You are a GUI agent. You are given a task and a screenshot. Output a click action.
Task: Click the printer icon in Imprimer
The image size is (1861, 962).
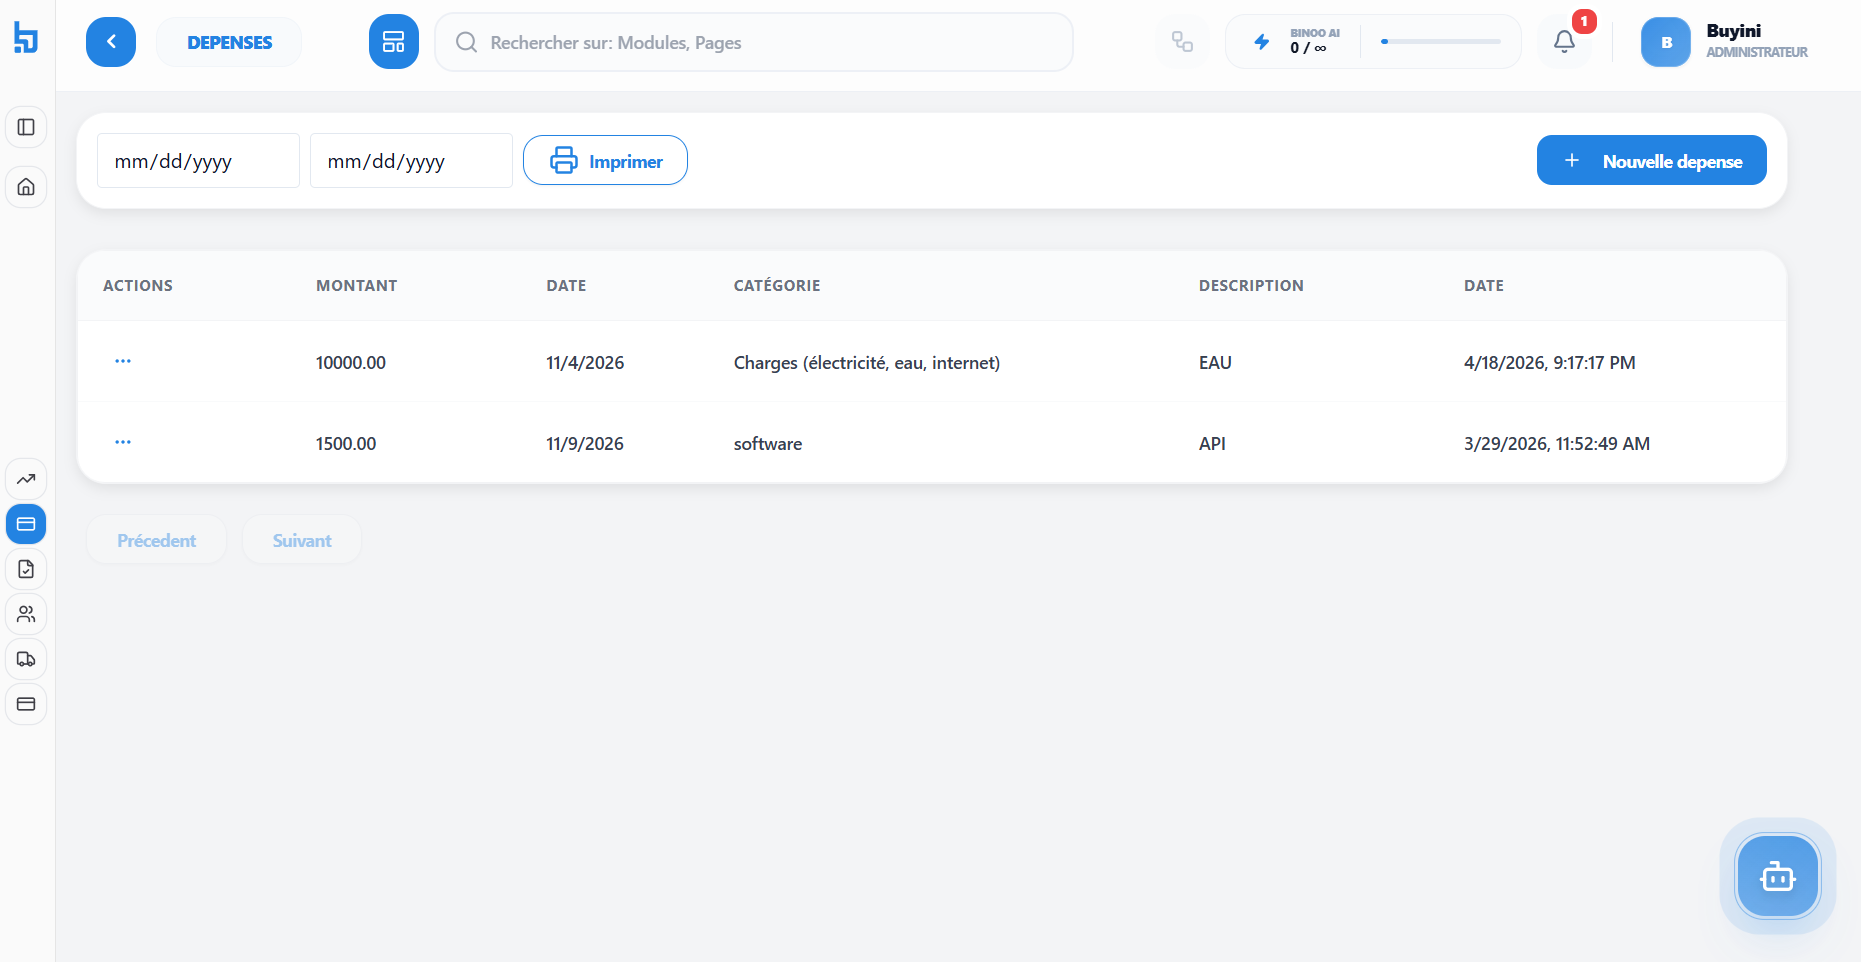564,160
